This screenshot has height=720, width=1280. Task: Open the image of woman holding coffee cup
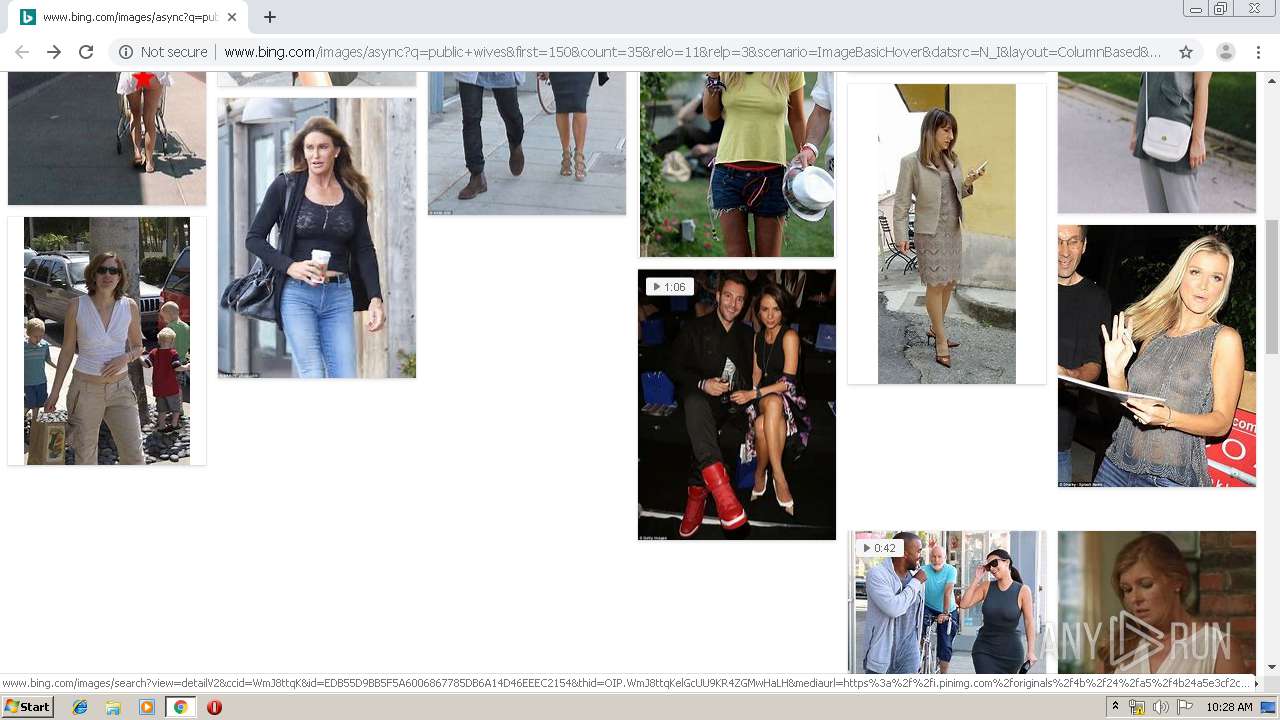[x=317, y=238]
